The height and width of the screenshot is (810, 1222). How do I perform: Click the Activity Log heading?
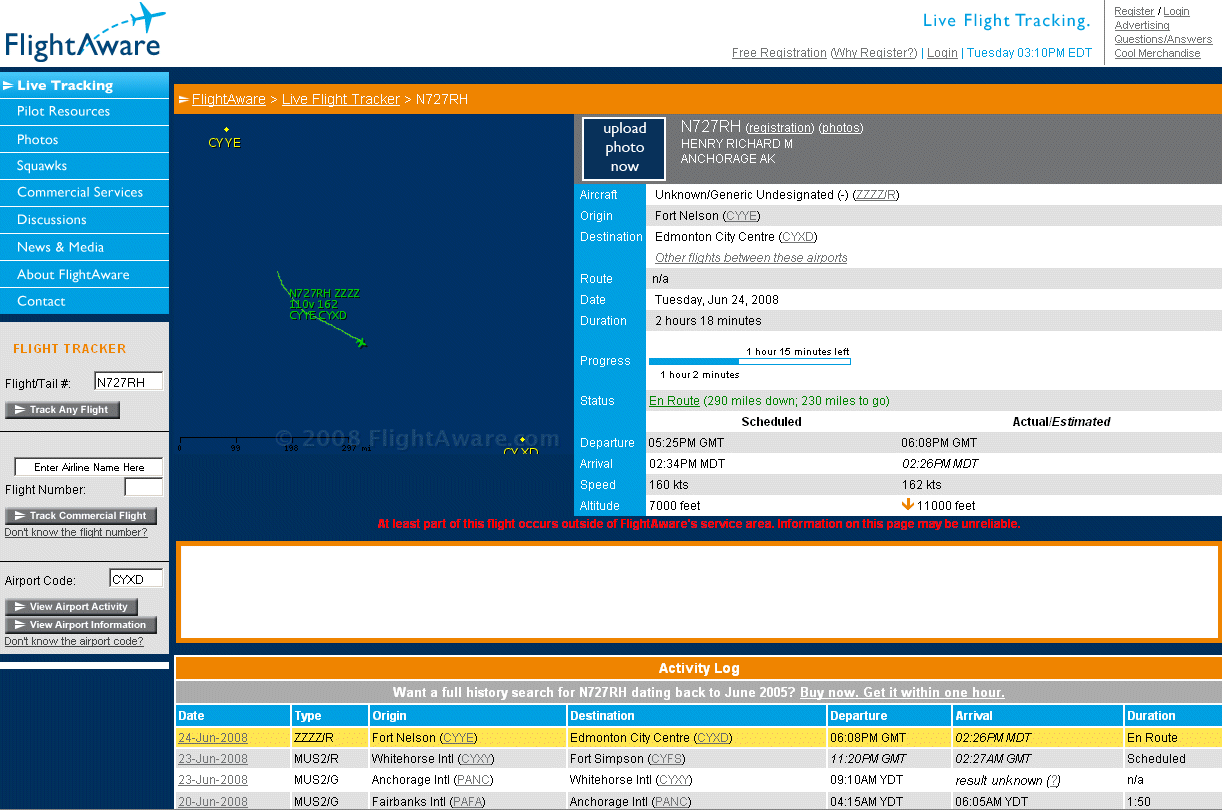point(699,669)
